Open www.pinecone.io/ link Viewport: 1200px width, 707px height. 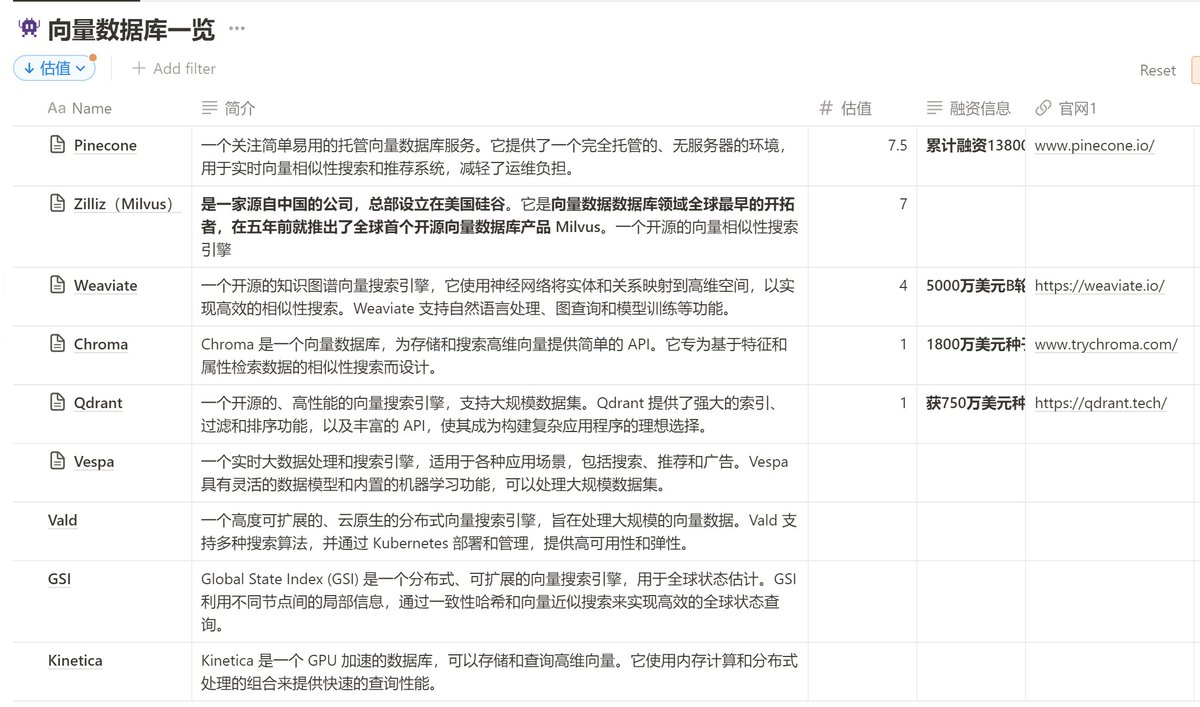click(x=1094, y=145)
